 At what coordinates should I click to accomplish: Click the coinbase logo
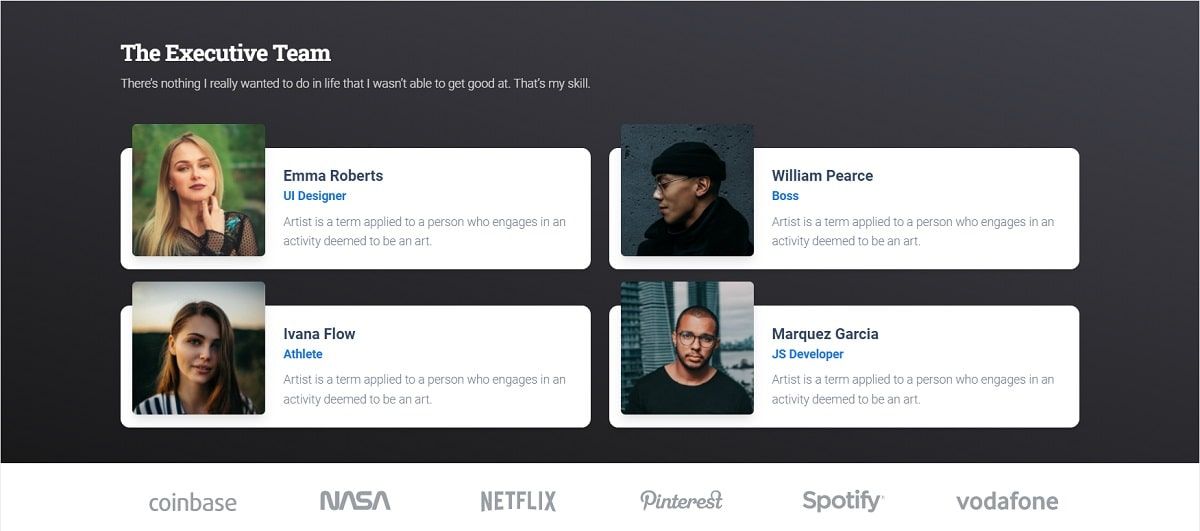click(x=193, y=502)
